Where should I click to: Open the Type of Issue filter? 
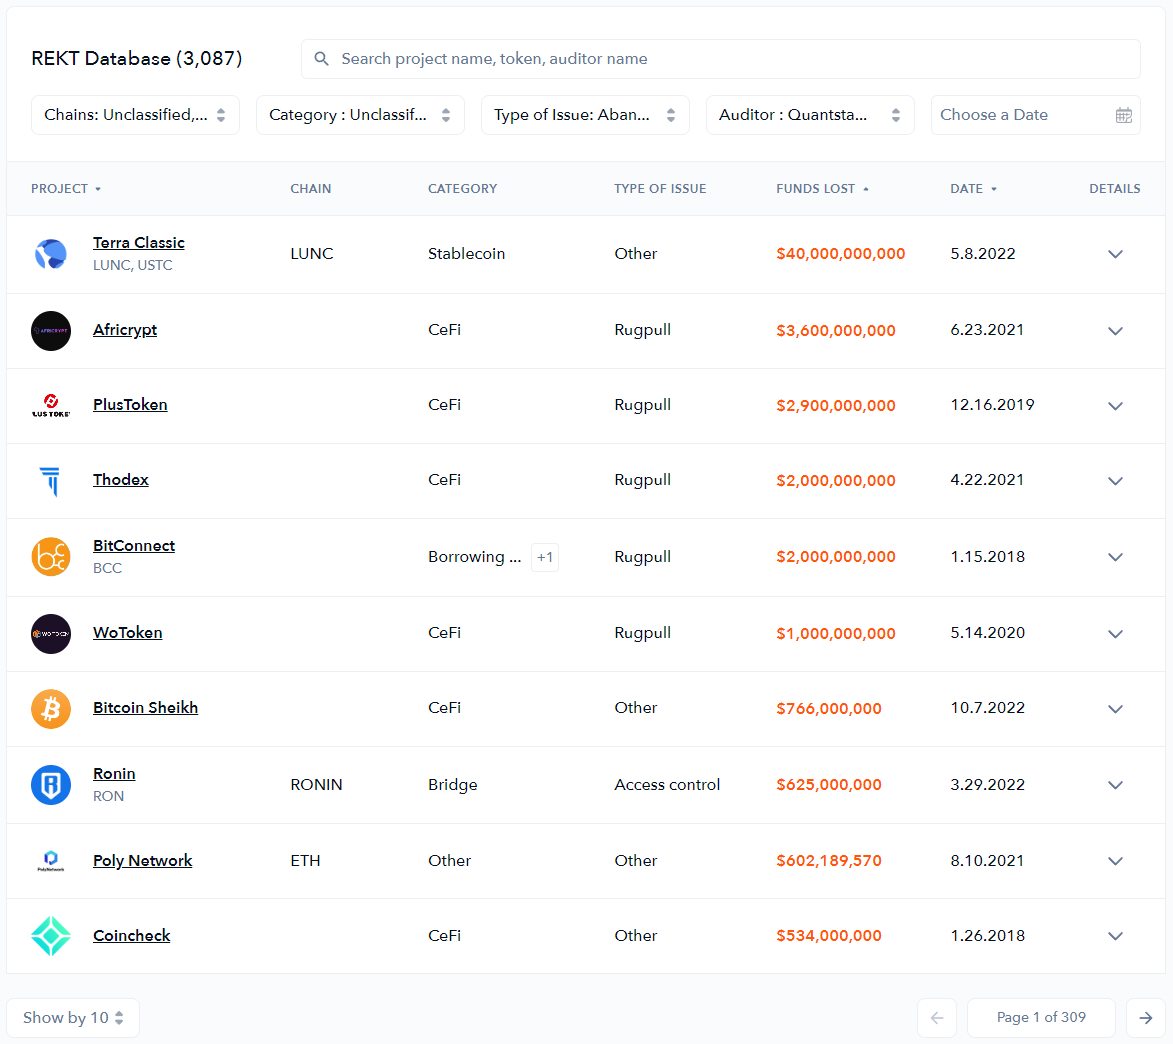(585, 115)
